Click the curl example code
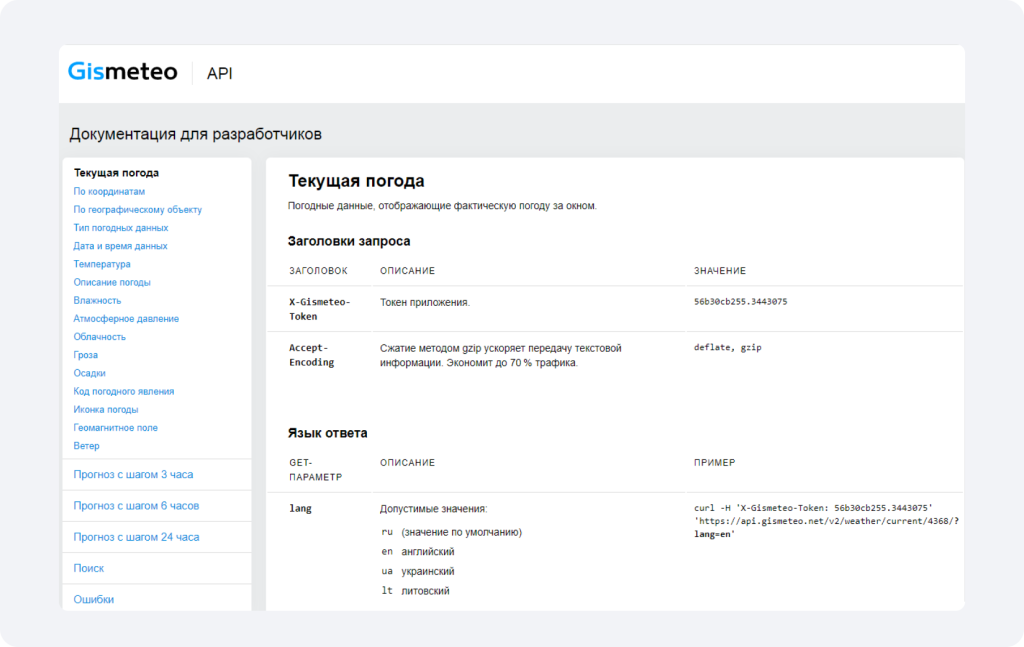Screen dimensions: 1024x647 pyautogui.click(x=826, y=521)
